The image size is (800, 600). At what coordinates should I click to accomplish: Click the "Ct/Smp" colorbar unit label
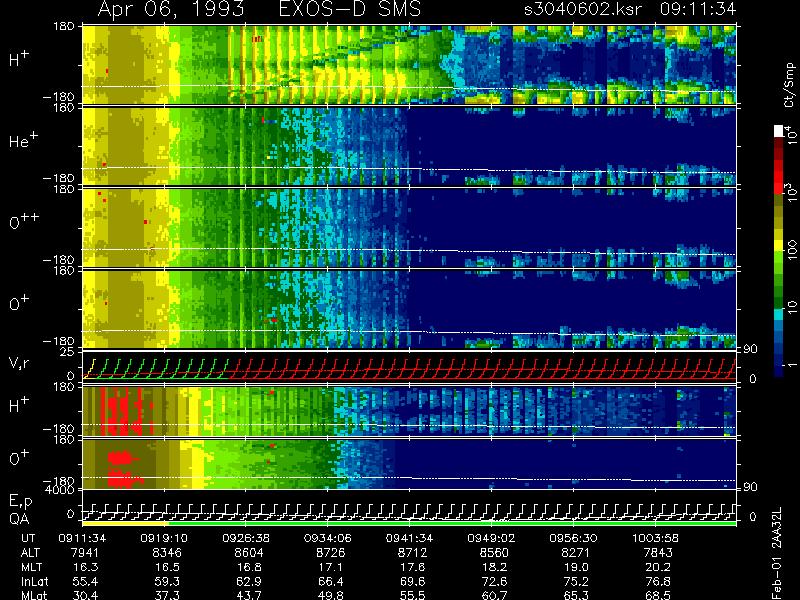coord(789,85)
